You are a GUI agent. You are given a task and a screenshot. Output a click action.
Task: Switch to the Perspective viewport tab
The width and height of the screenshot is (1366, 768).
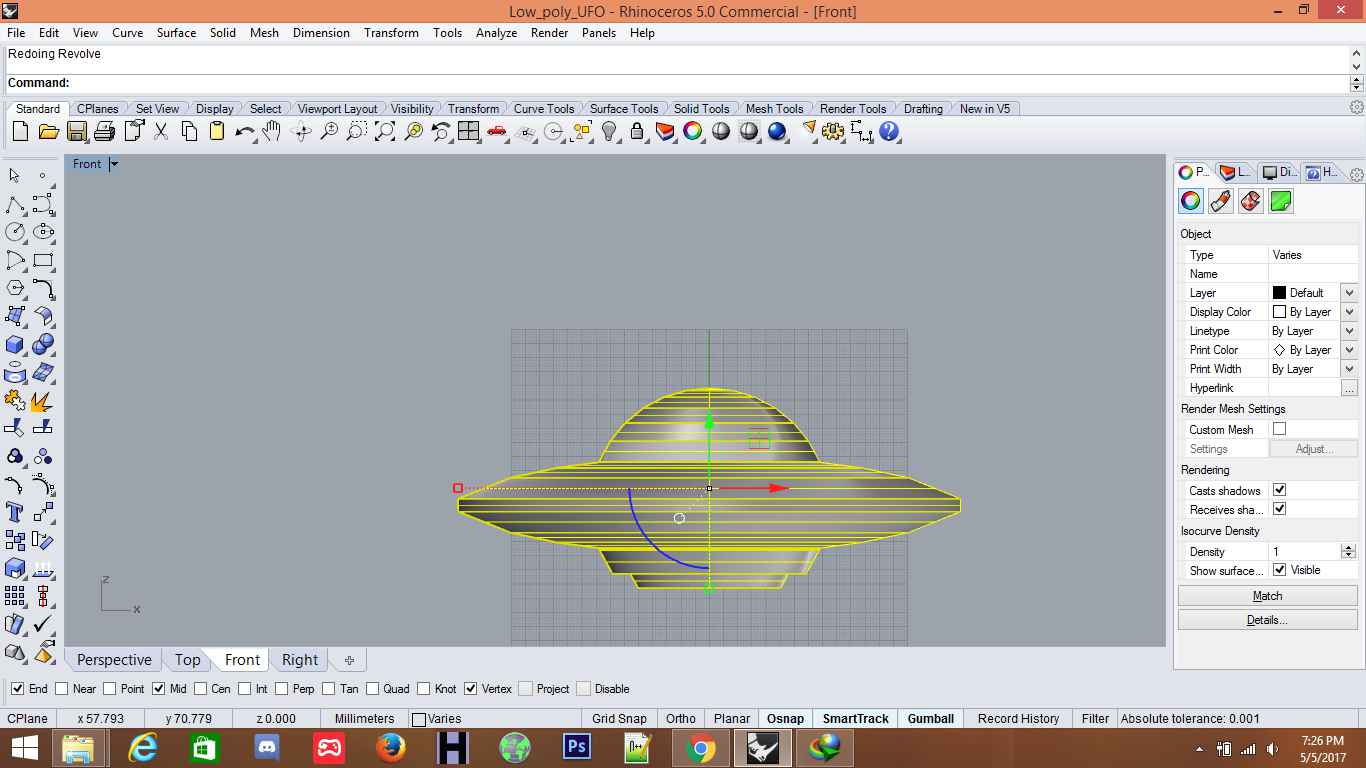click(114, 660)
